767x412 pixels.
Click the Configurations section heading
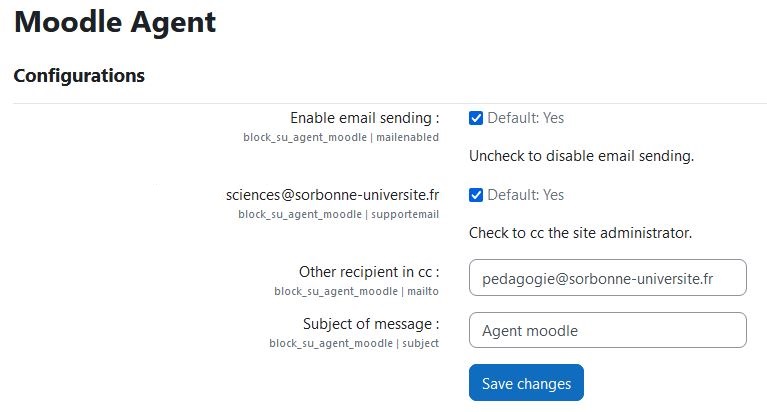point(79,75)
